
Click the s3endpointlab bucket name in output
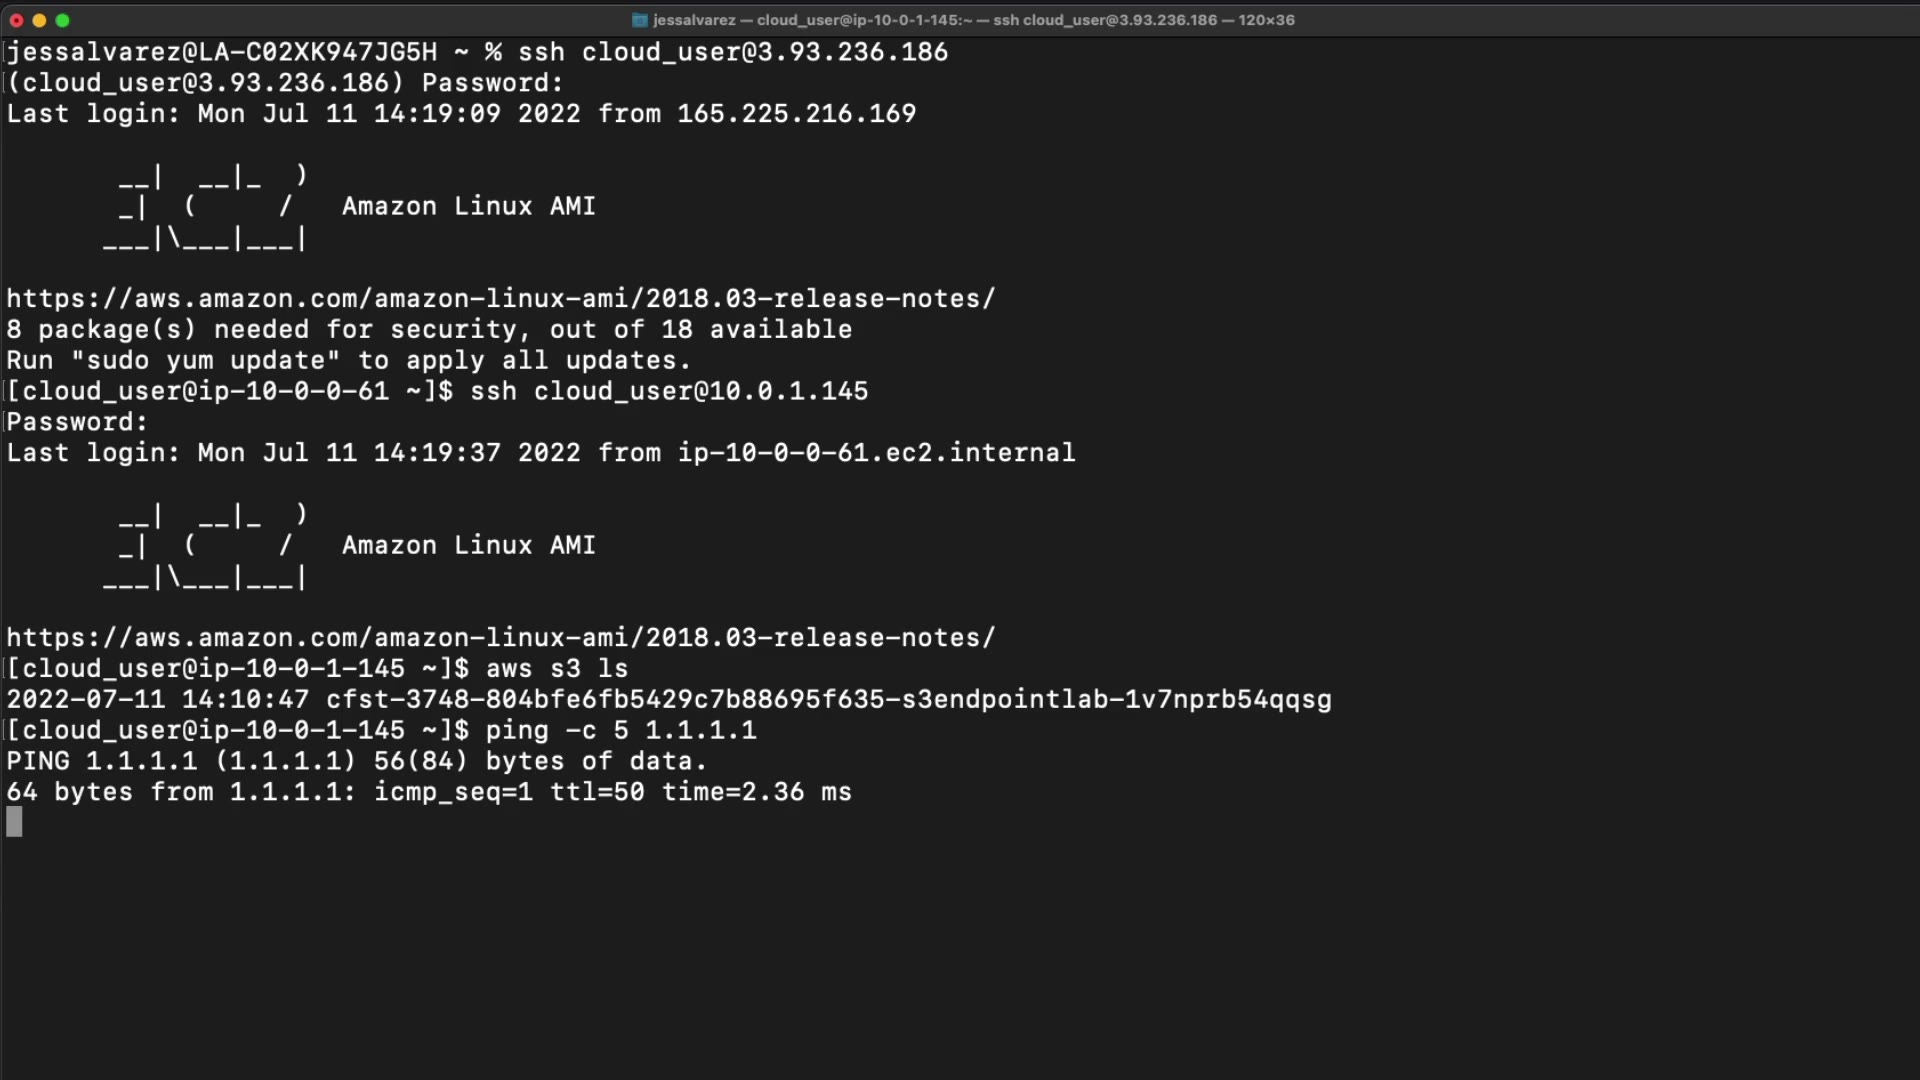coord(828,700)
